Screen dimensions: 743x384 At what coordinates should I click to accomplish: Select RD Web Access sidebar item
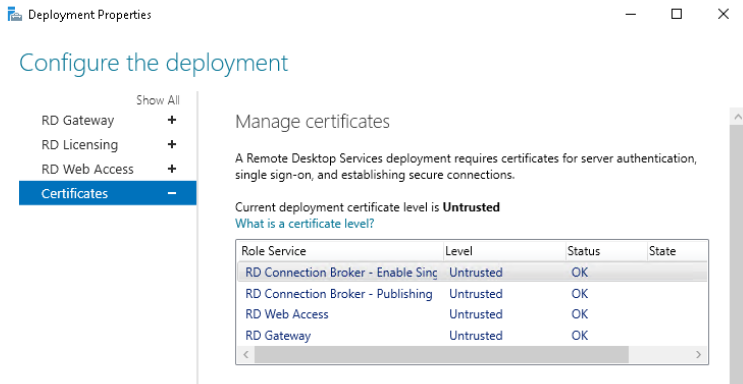pyautogui.click(x=88, y=169)
